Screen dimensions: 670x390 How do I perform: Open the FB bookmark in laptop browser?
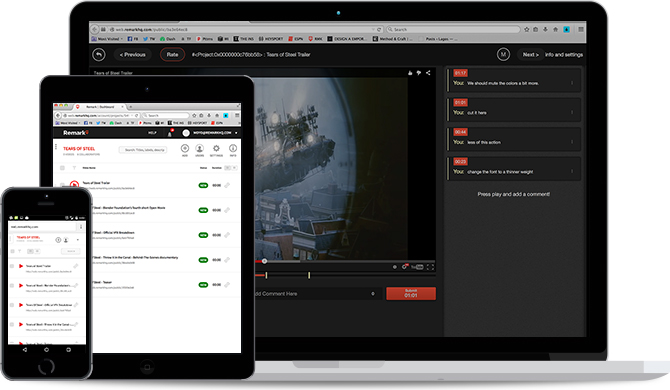pos(133,39)
